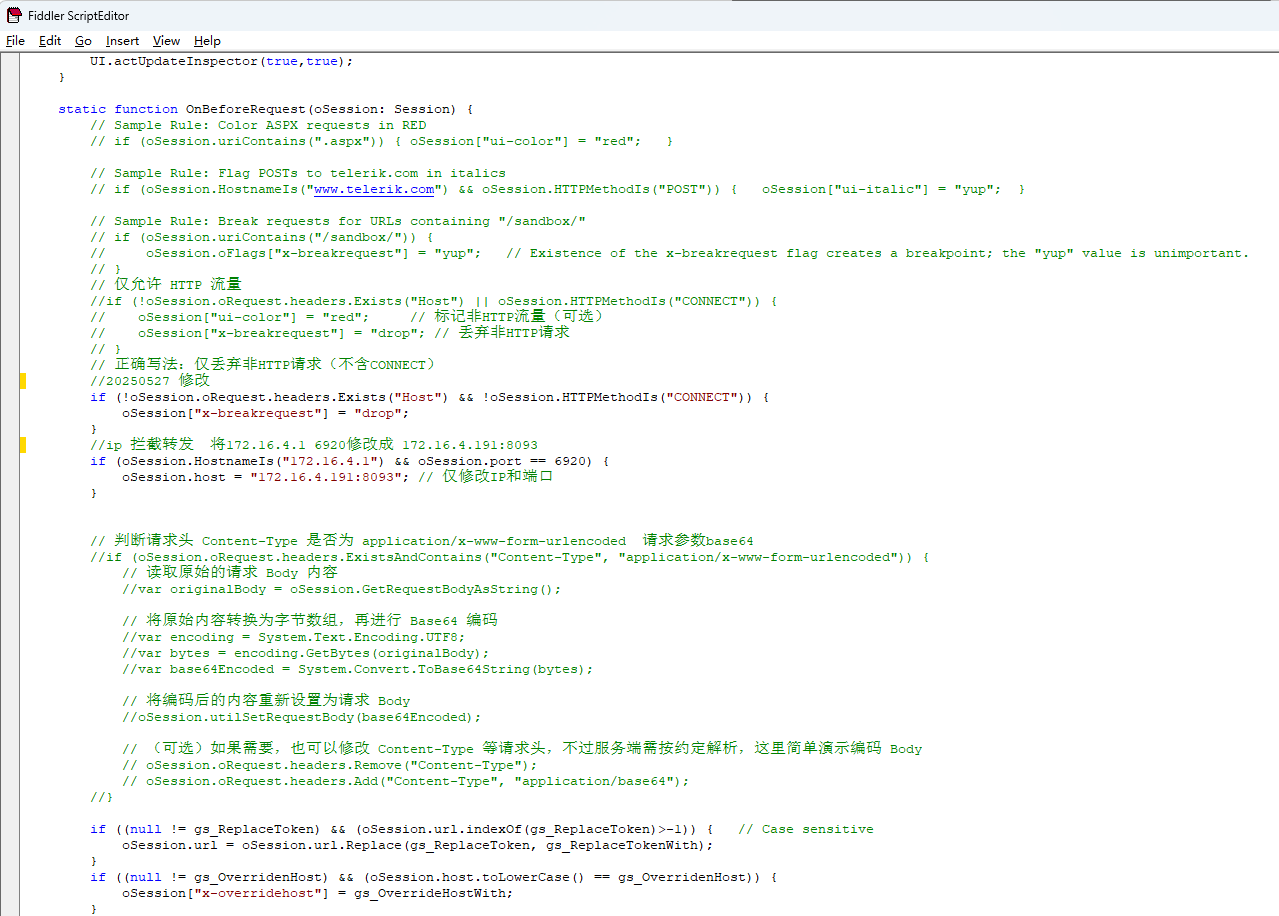Click the oSession.HostnameIs("172.16.4.1") condition line
The image size is (1279, 916).
point(350,461)
